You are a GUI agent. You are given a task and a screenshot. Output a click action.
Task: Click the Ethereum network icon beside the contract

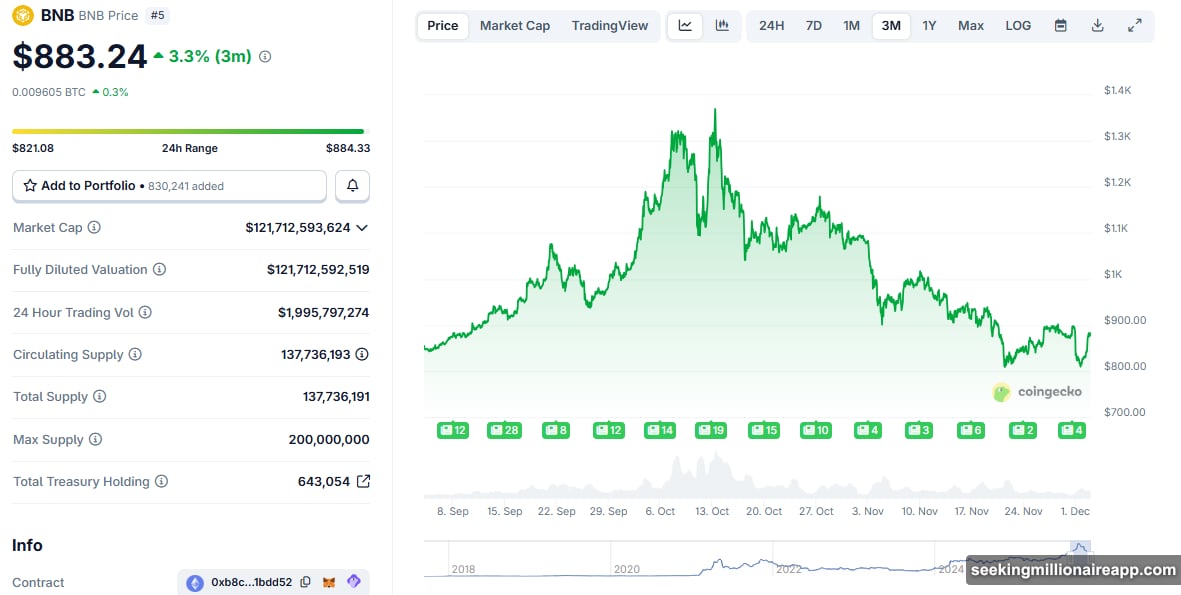[x=195, y=582]
